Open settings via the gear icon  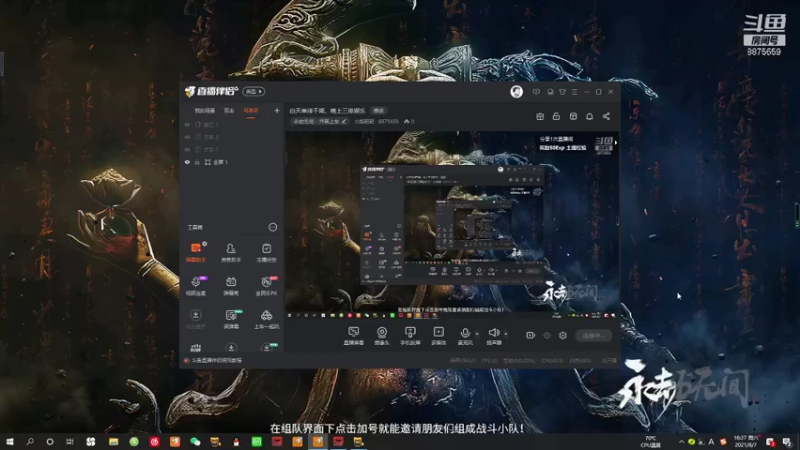tap(563, 335)
